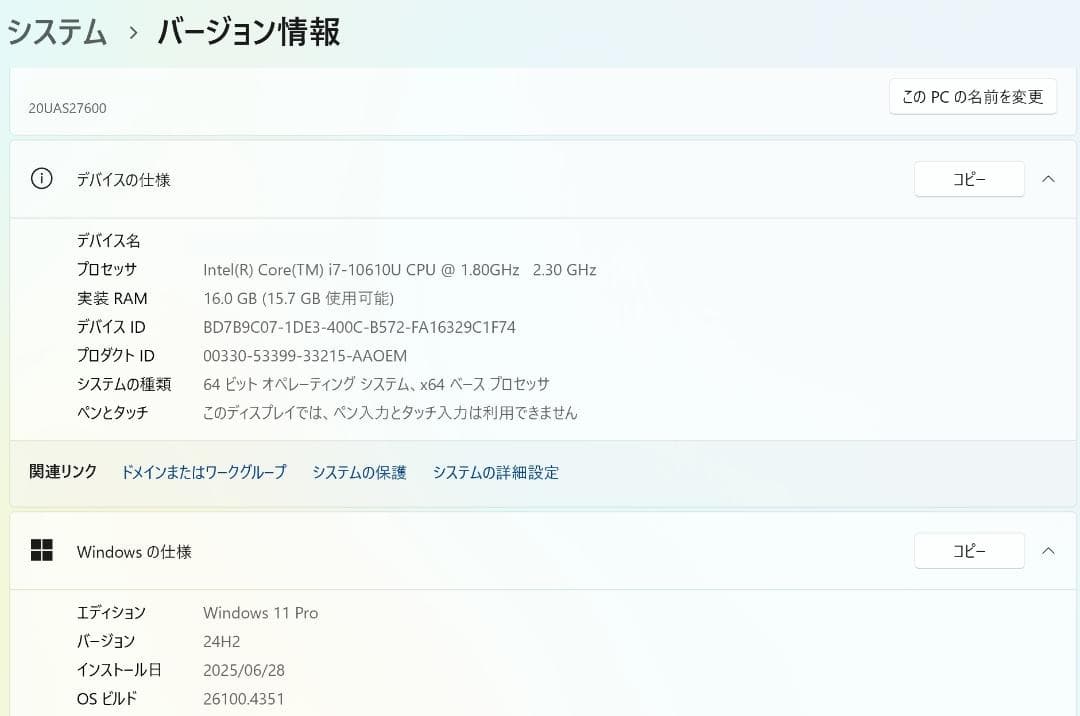Open the システムの保護 link
This screenshot has width=1080, height=716.
358,472
